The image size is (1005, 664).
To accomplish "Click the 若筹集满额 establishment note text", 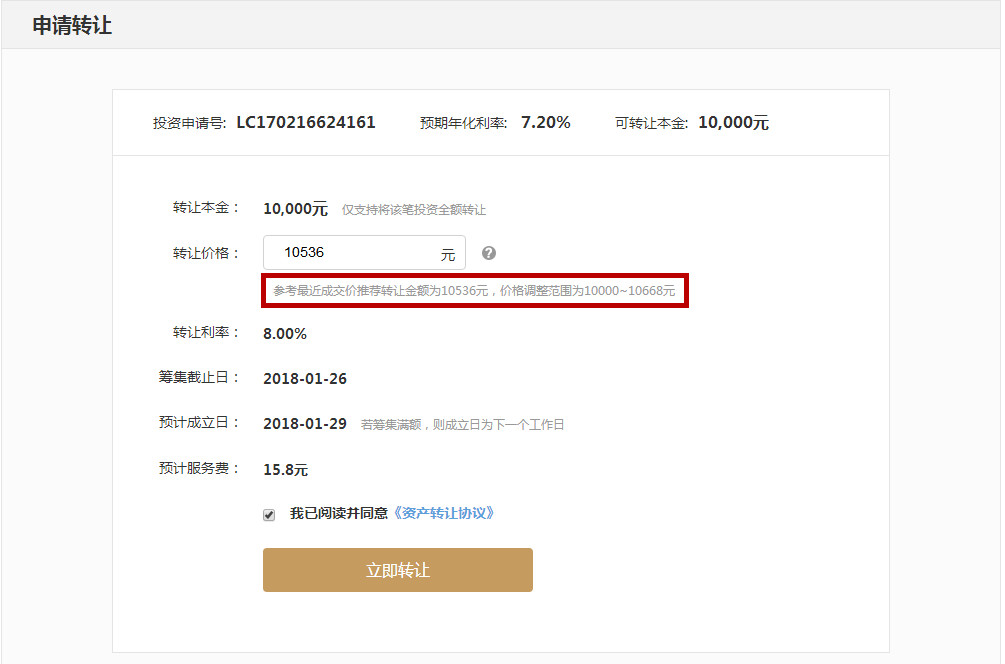I will tap(462, 425).
